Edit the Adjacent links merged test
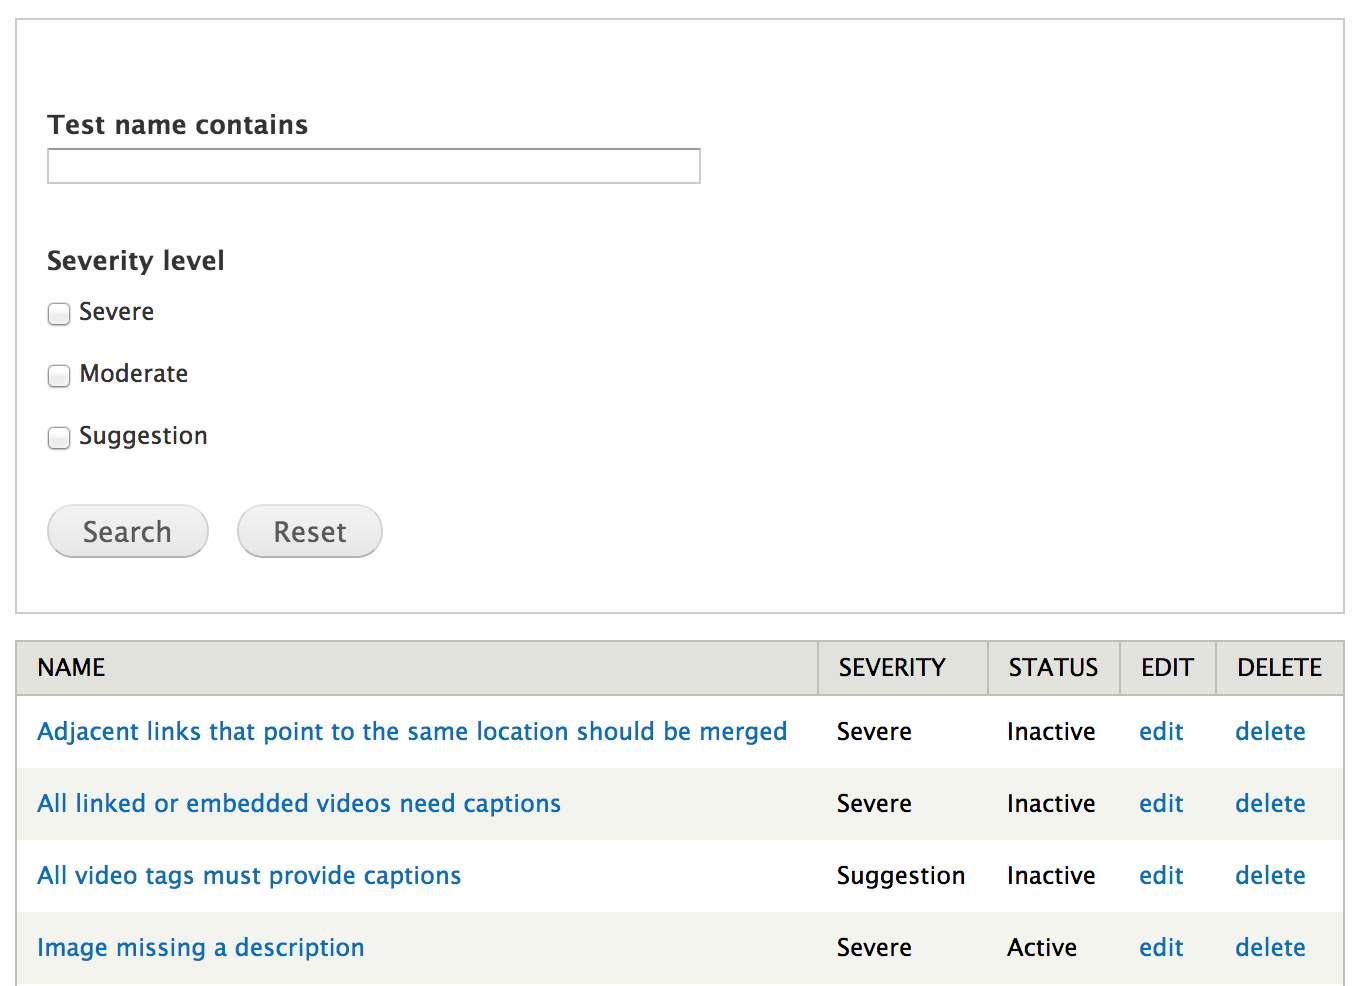 click(1160, 731)
